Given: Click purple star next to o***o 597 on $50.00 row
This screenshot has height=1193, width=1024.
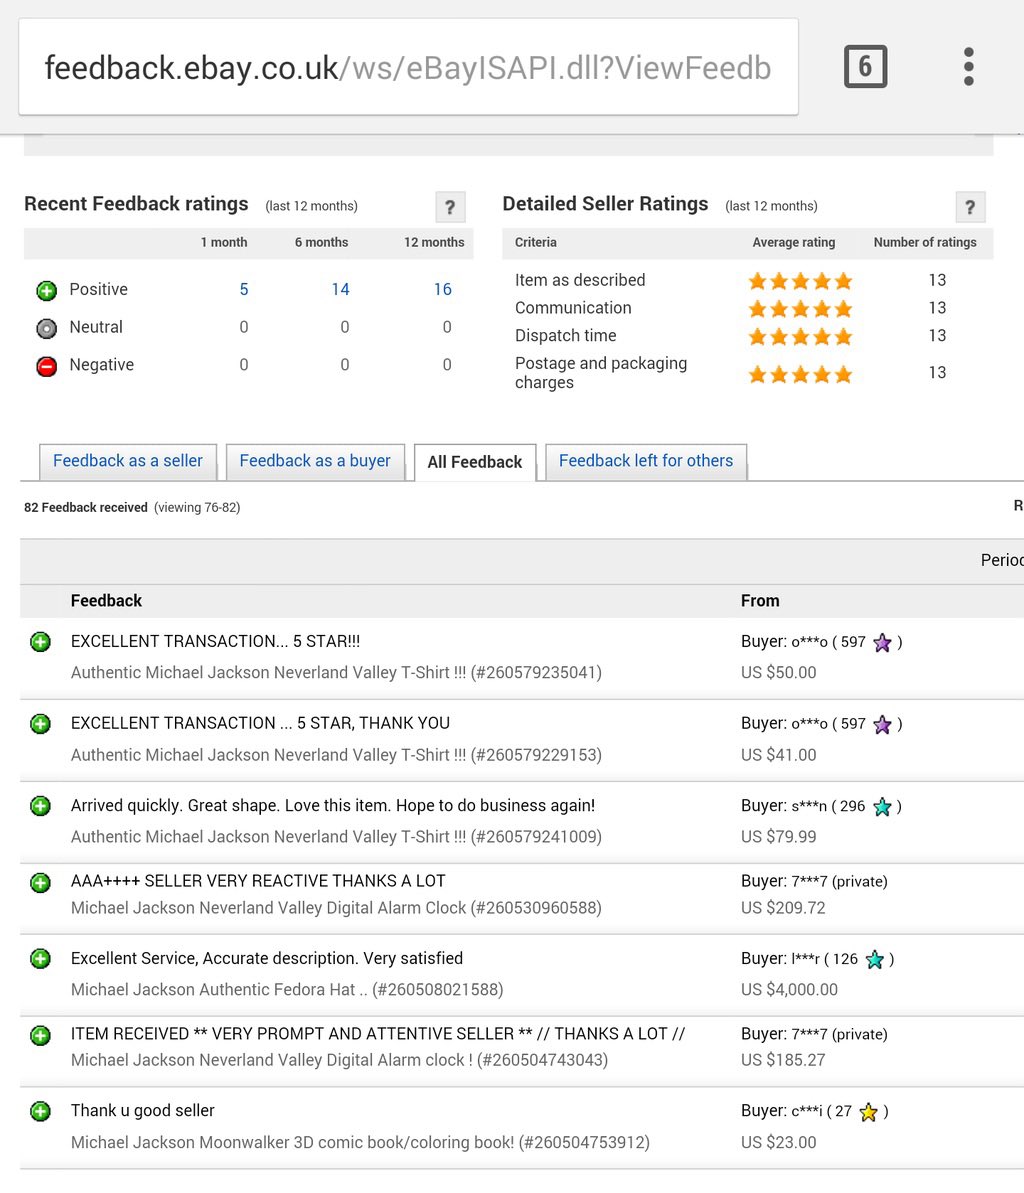Looking at the screenshot, I should [882, 643].
